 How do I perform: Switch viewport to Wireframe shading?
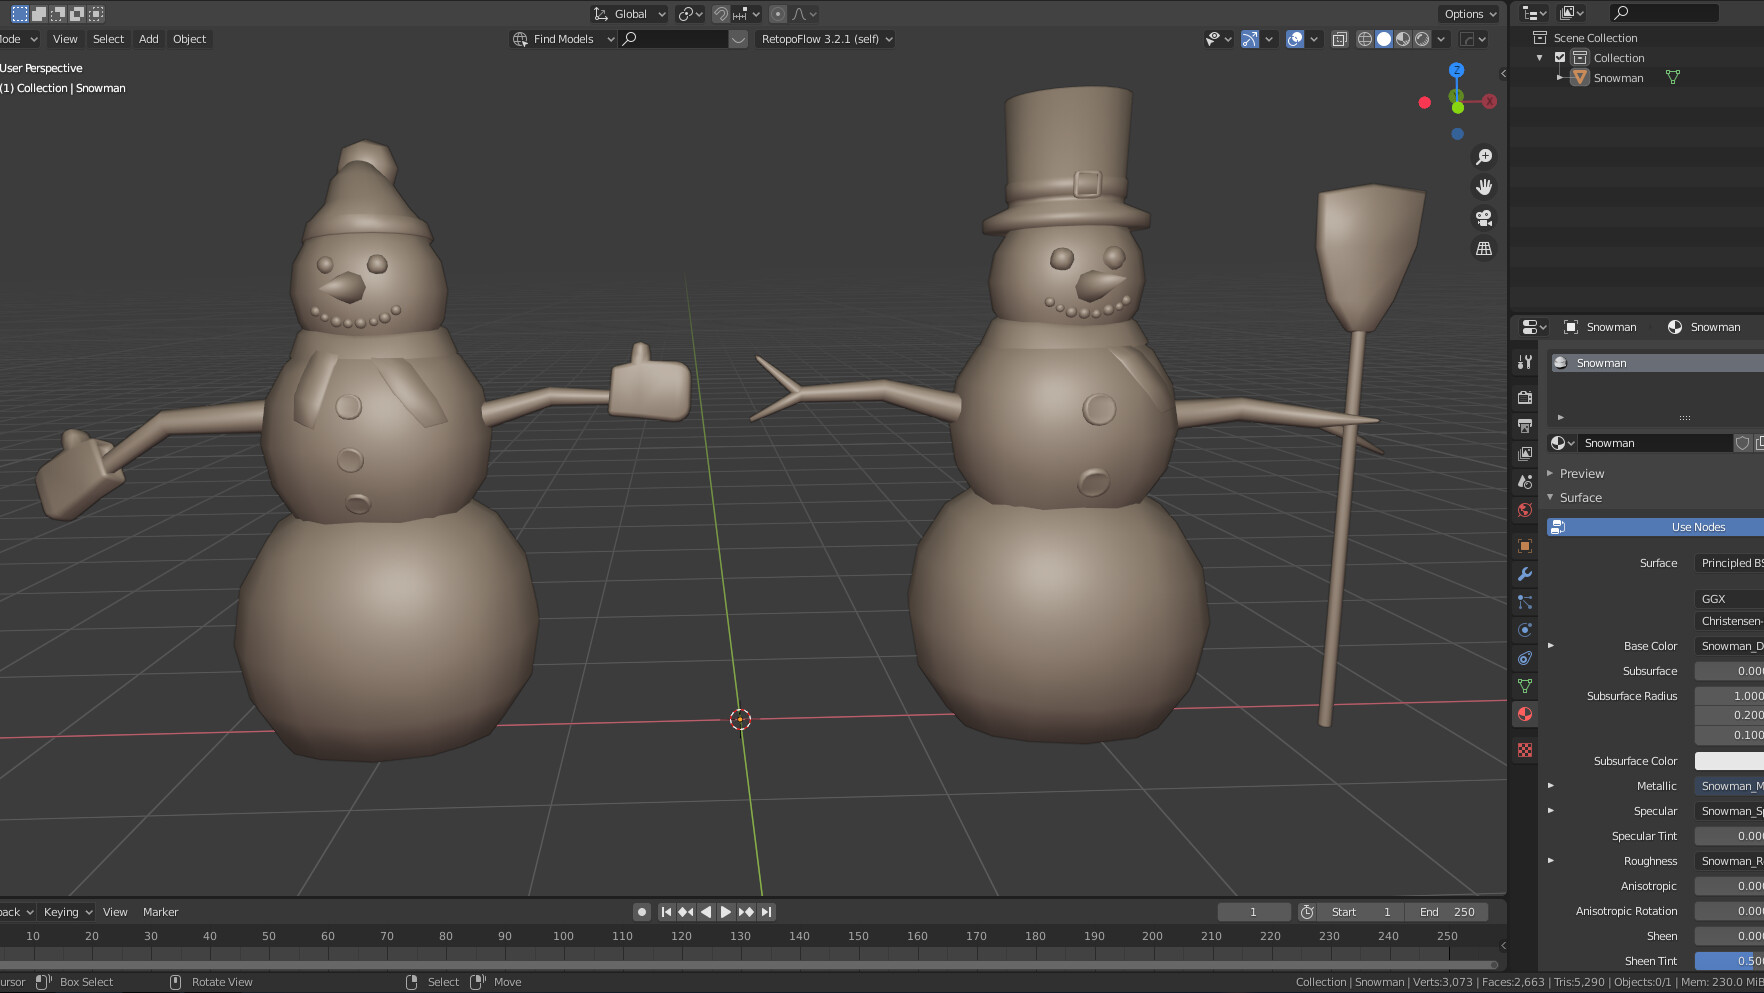click(1363, 39)
